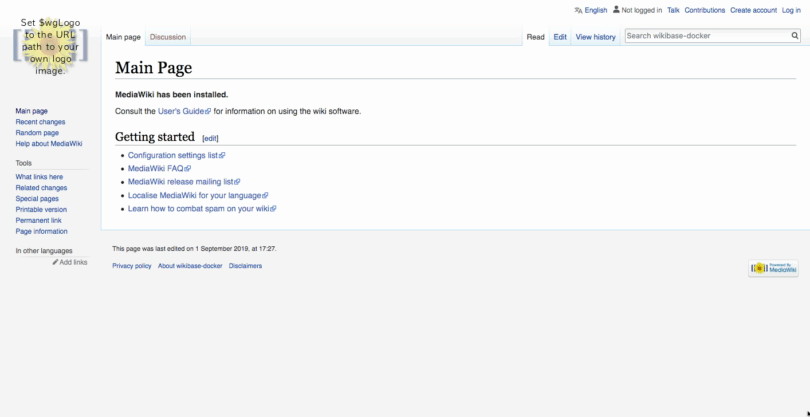Open the View history tab

point(596,37)
